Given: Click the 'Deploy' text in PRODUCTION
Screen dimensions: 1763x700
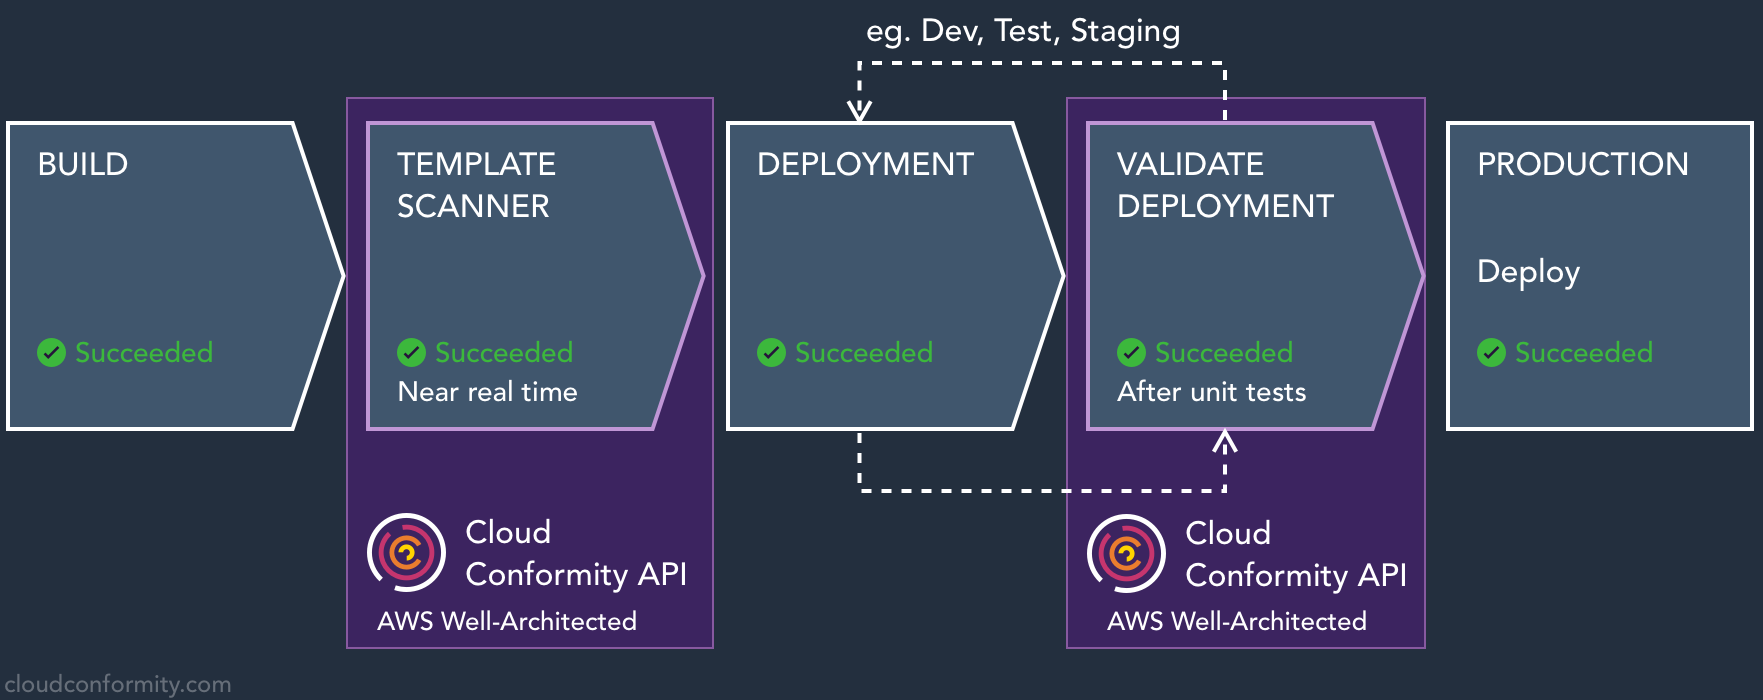Looking at the screenshot, I should click(x=1529, y=273).
